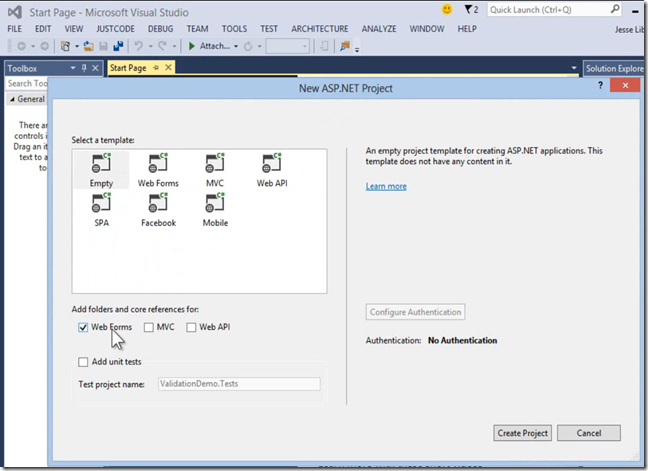This screenshot has height=471, width=648.
Task: Click the New Project toolbar icon
Action: click(65, 46)
